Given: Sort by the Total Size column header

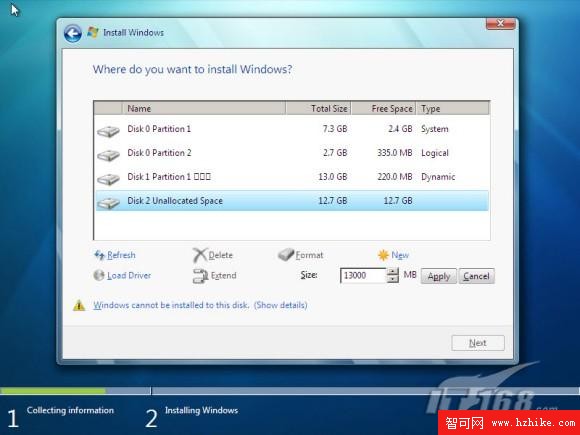Looking at the screenshot, I should tap(318, 108).
